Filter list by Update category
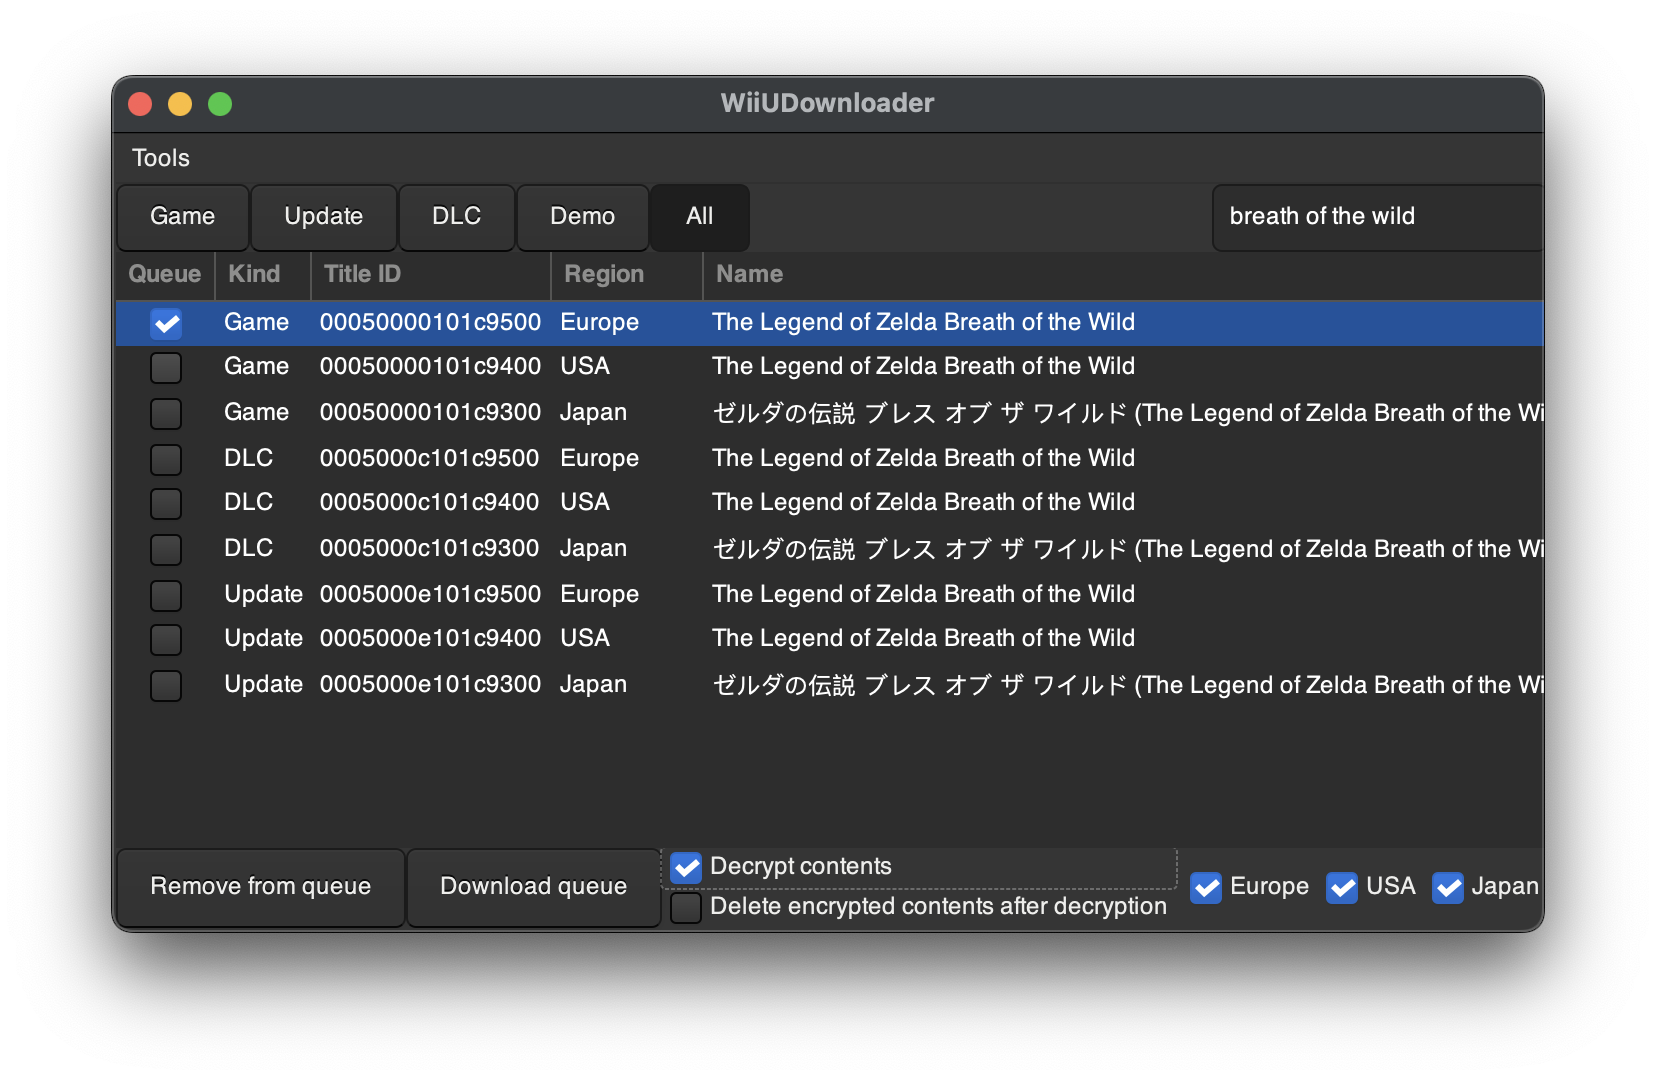The image size is (1656, 1080). pyautogui.click(x=324, y=216)
